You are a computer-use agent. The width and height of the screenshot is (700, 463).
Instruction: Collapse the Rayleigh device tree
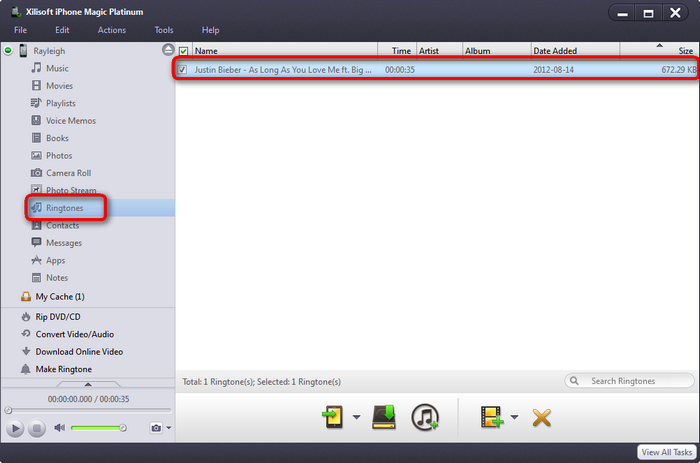pos(9,50)
